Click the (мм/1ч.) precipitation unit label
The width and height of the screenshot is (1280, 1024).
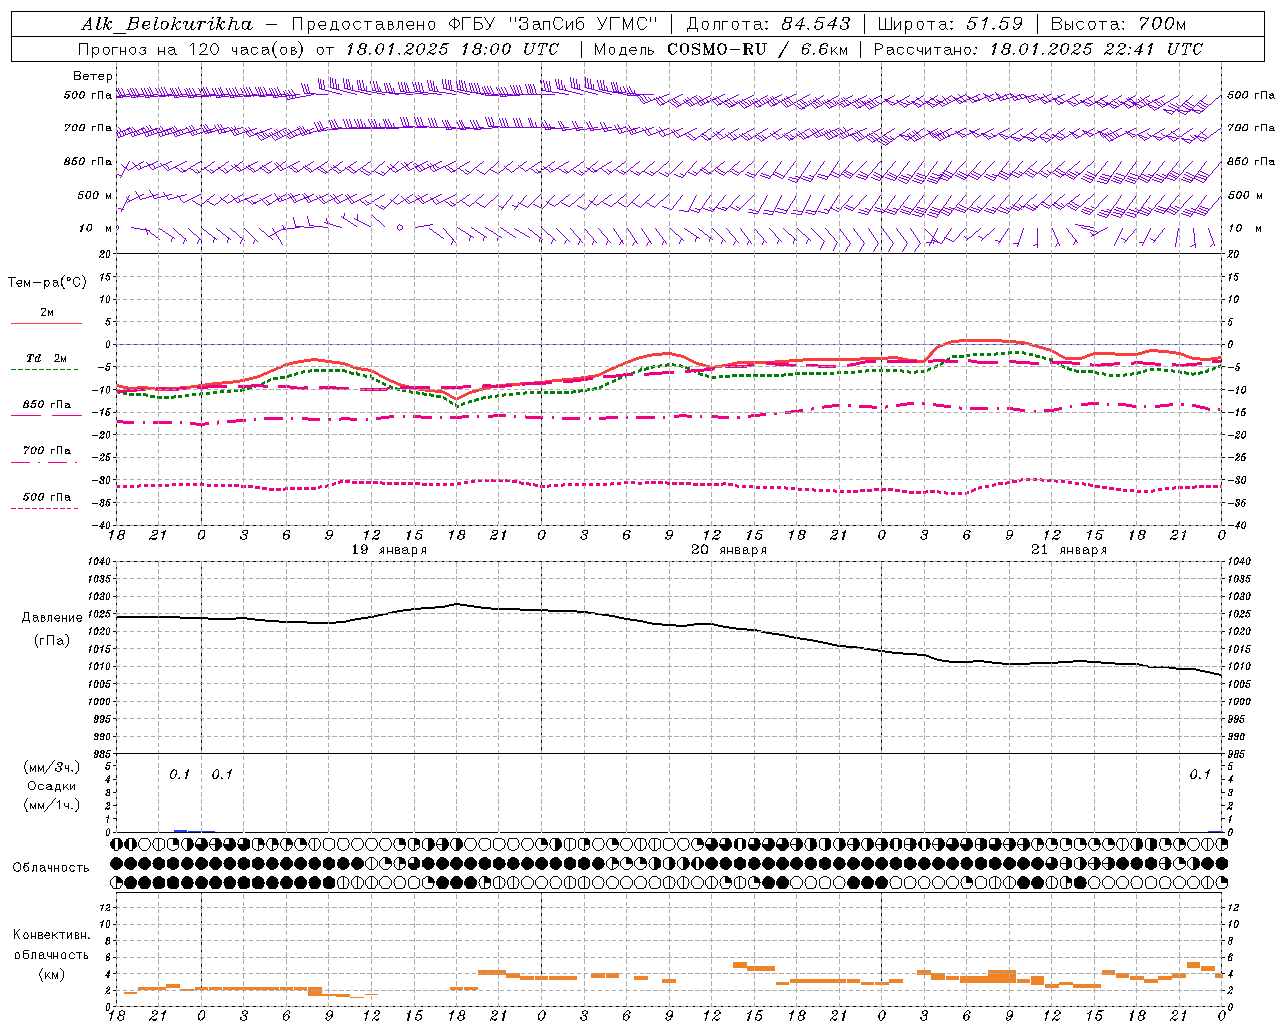click(x=52, y=805)
